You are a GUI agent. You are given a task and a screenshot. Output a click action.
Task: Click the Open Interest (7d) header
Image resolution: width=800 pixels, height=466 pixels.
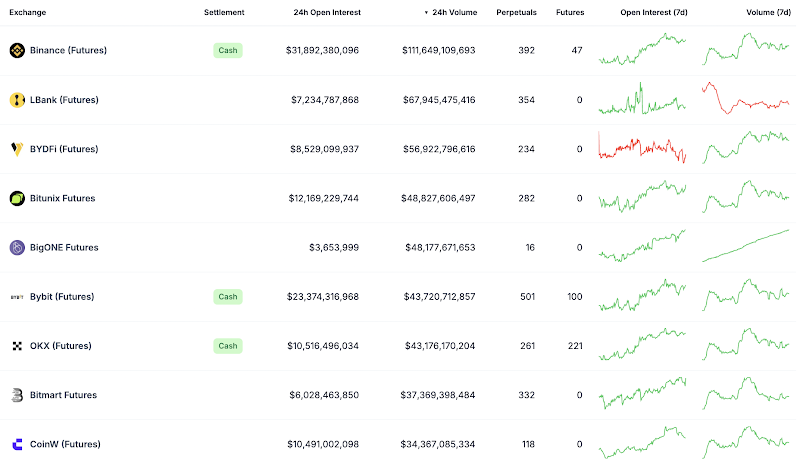(654, 12)
